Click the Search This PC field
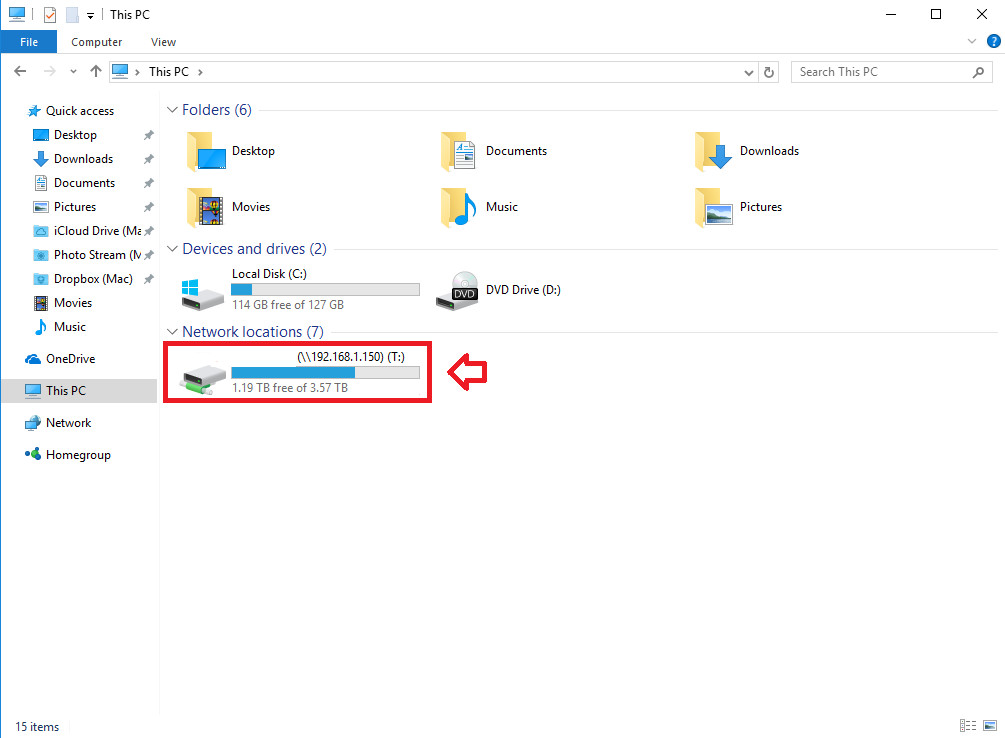1005x738 pixels. click(x=880, y=72)
